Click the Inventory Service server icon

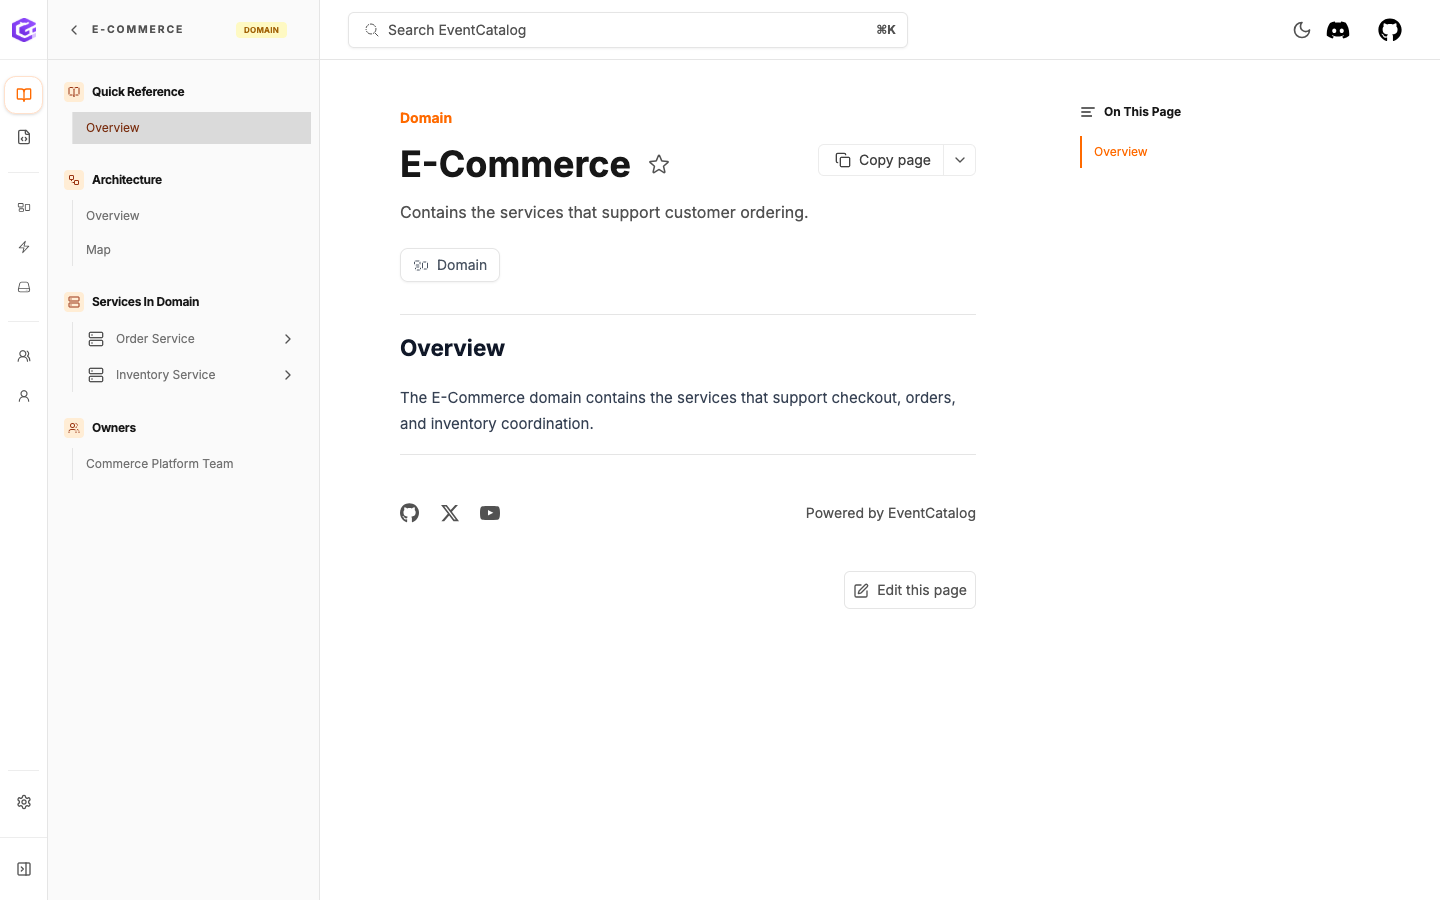(96, 375)
